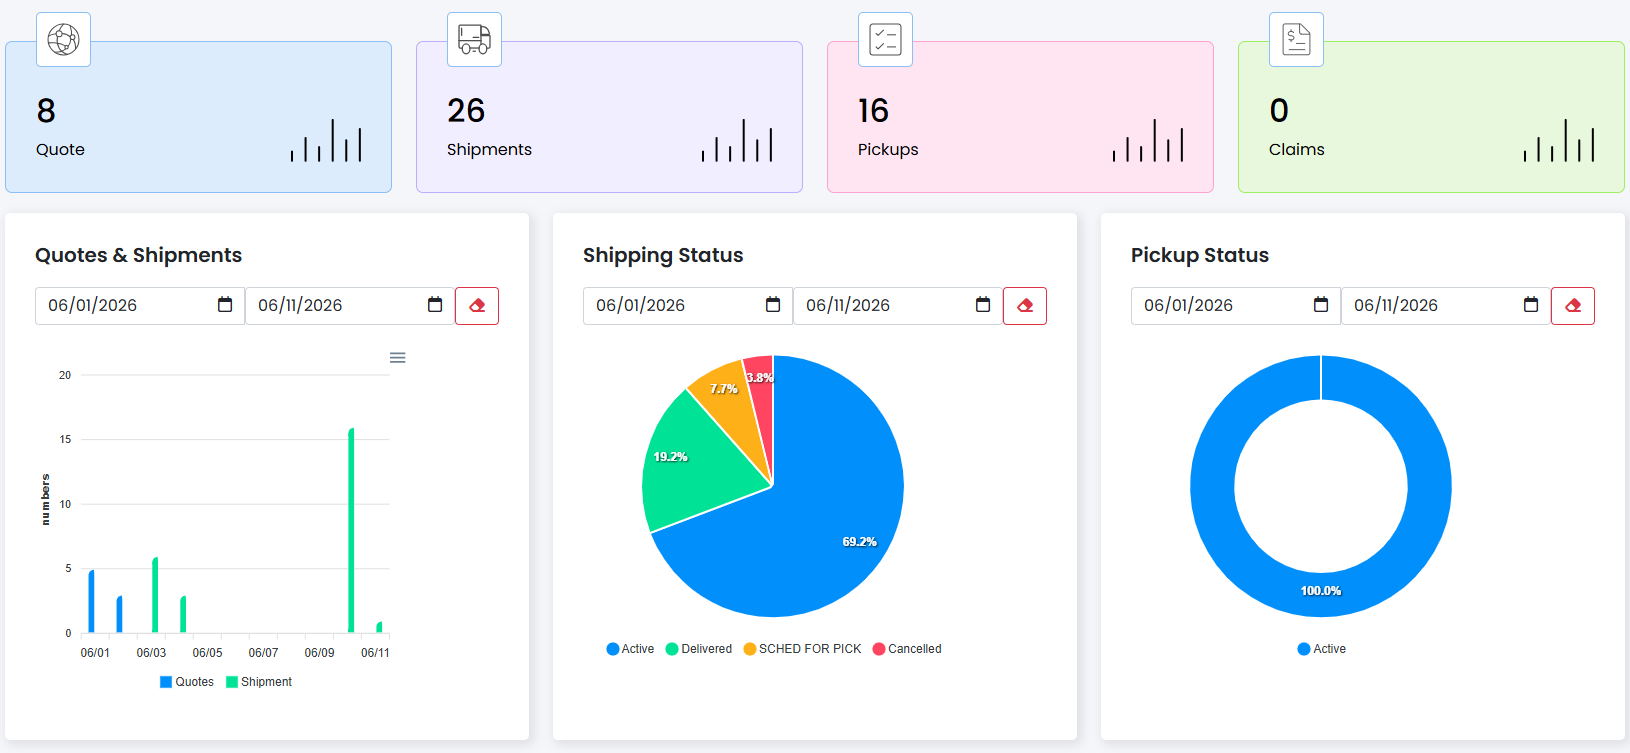The image size is (1630, 753).
Task: Clear Shipping Status date filter with eraser
Action: pos(1025,306)
